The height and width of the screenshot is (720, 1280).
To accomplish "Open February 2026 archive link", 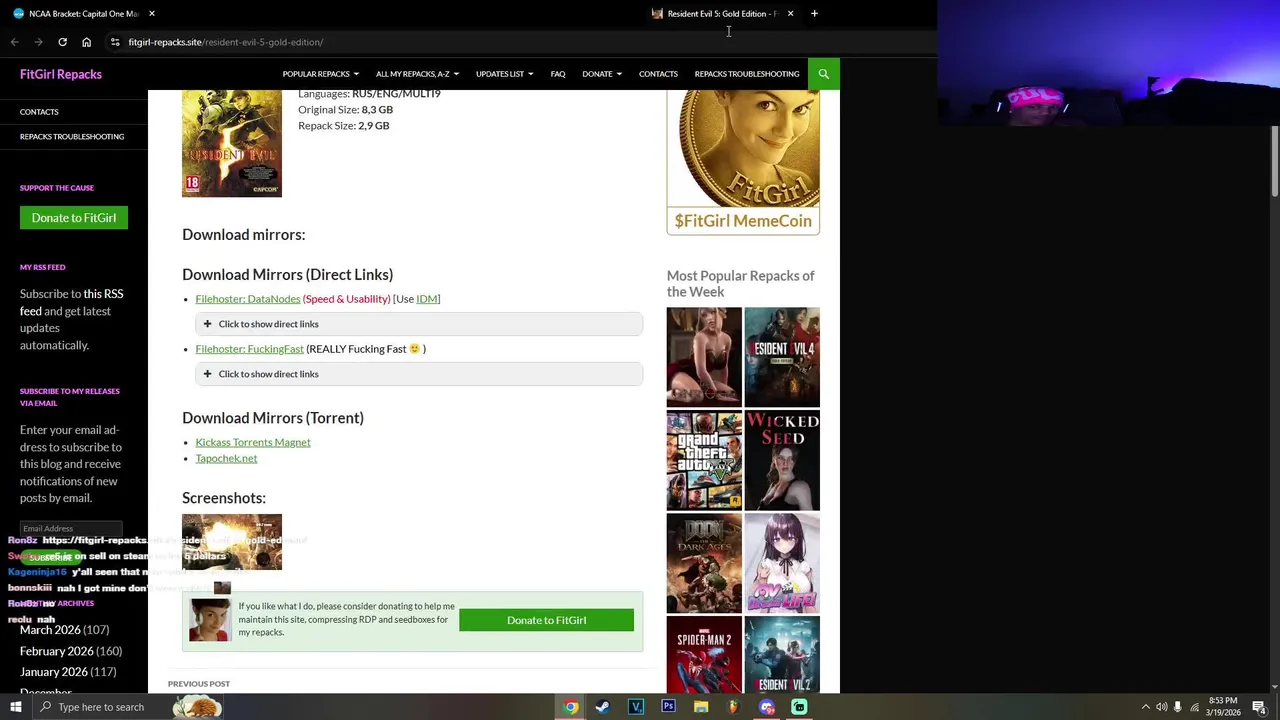I will (57, 651).
